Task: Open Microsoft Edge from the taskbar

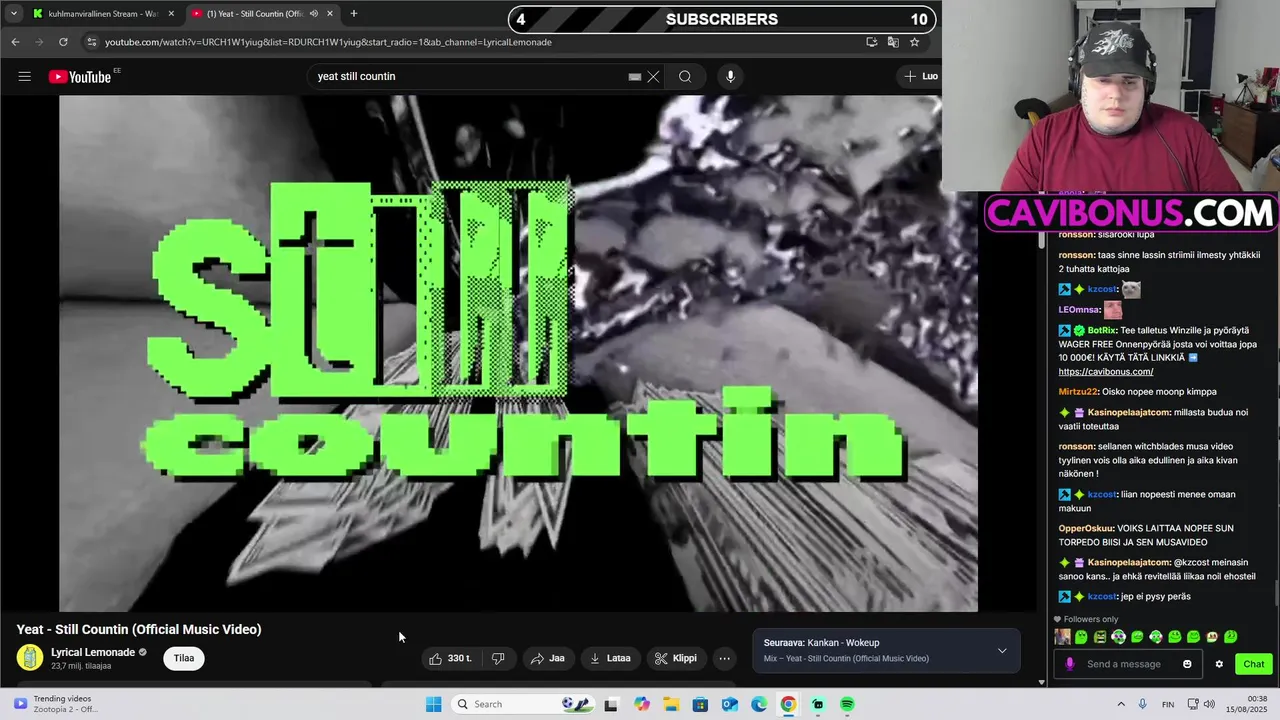Action: coord(759,704)
